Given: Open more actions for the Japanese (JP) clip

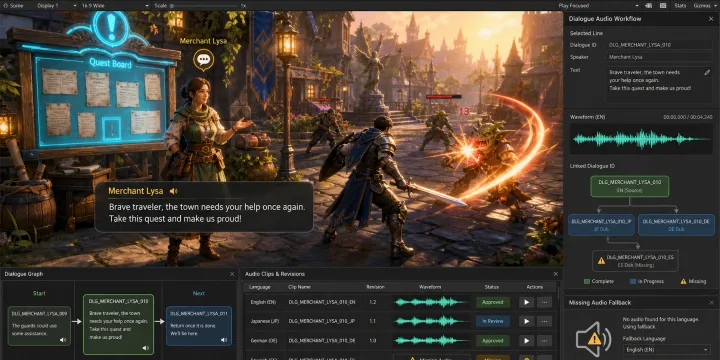Looking at the screenshot, I should point(544,321).
